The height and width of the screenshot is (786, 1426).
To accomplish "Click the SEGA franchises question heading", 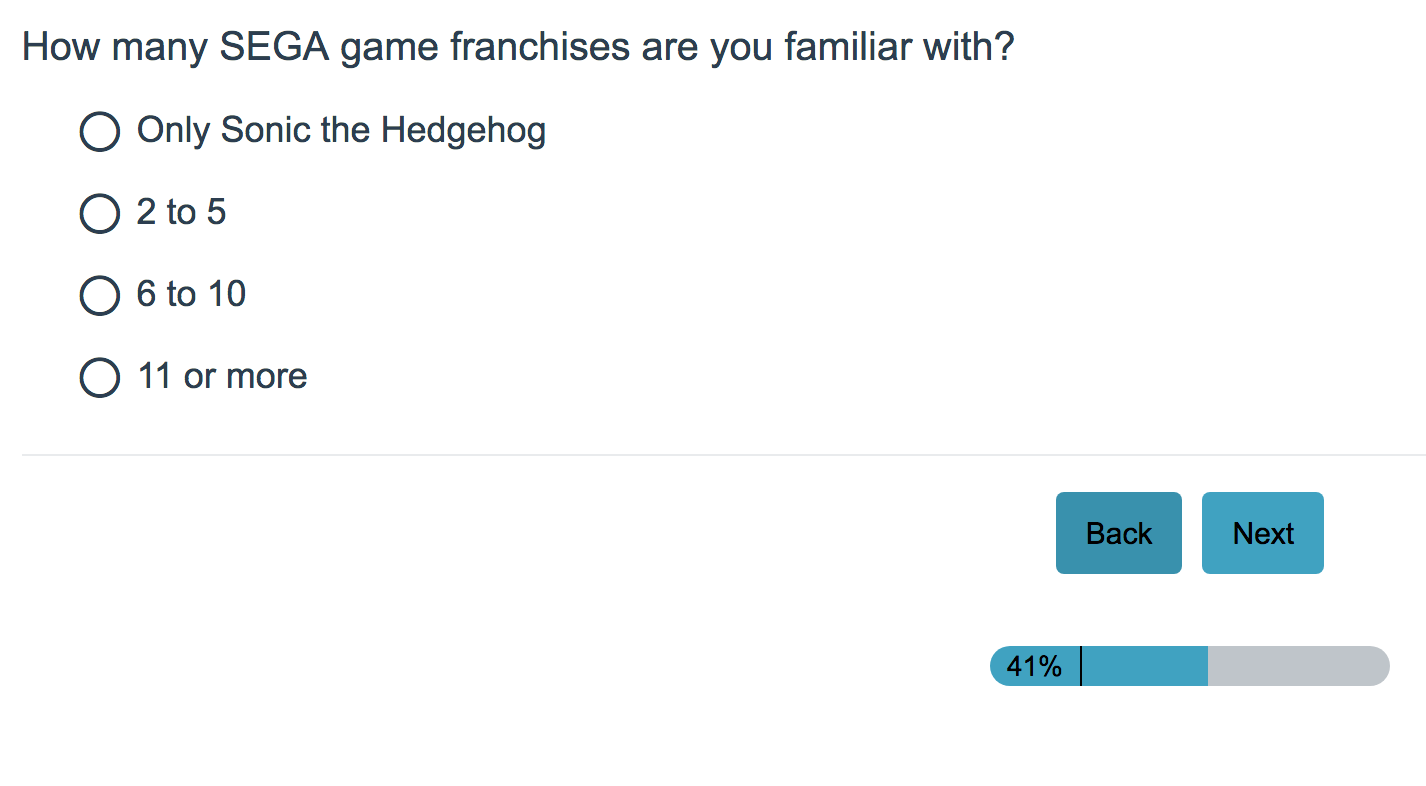I will point(518,47).
